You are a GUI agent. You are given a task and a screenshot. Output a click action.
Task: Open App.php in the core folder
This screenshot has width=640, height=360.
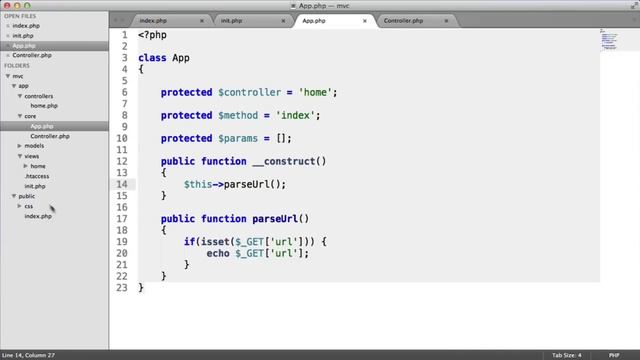point(42,126)
